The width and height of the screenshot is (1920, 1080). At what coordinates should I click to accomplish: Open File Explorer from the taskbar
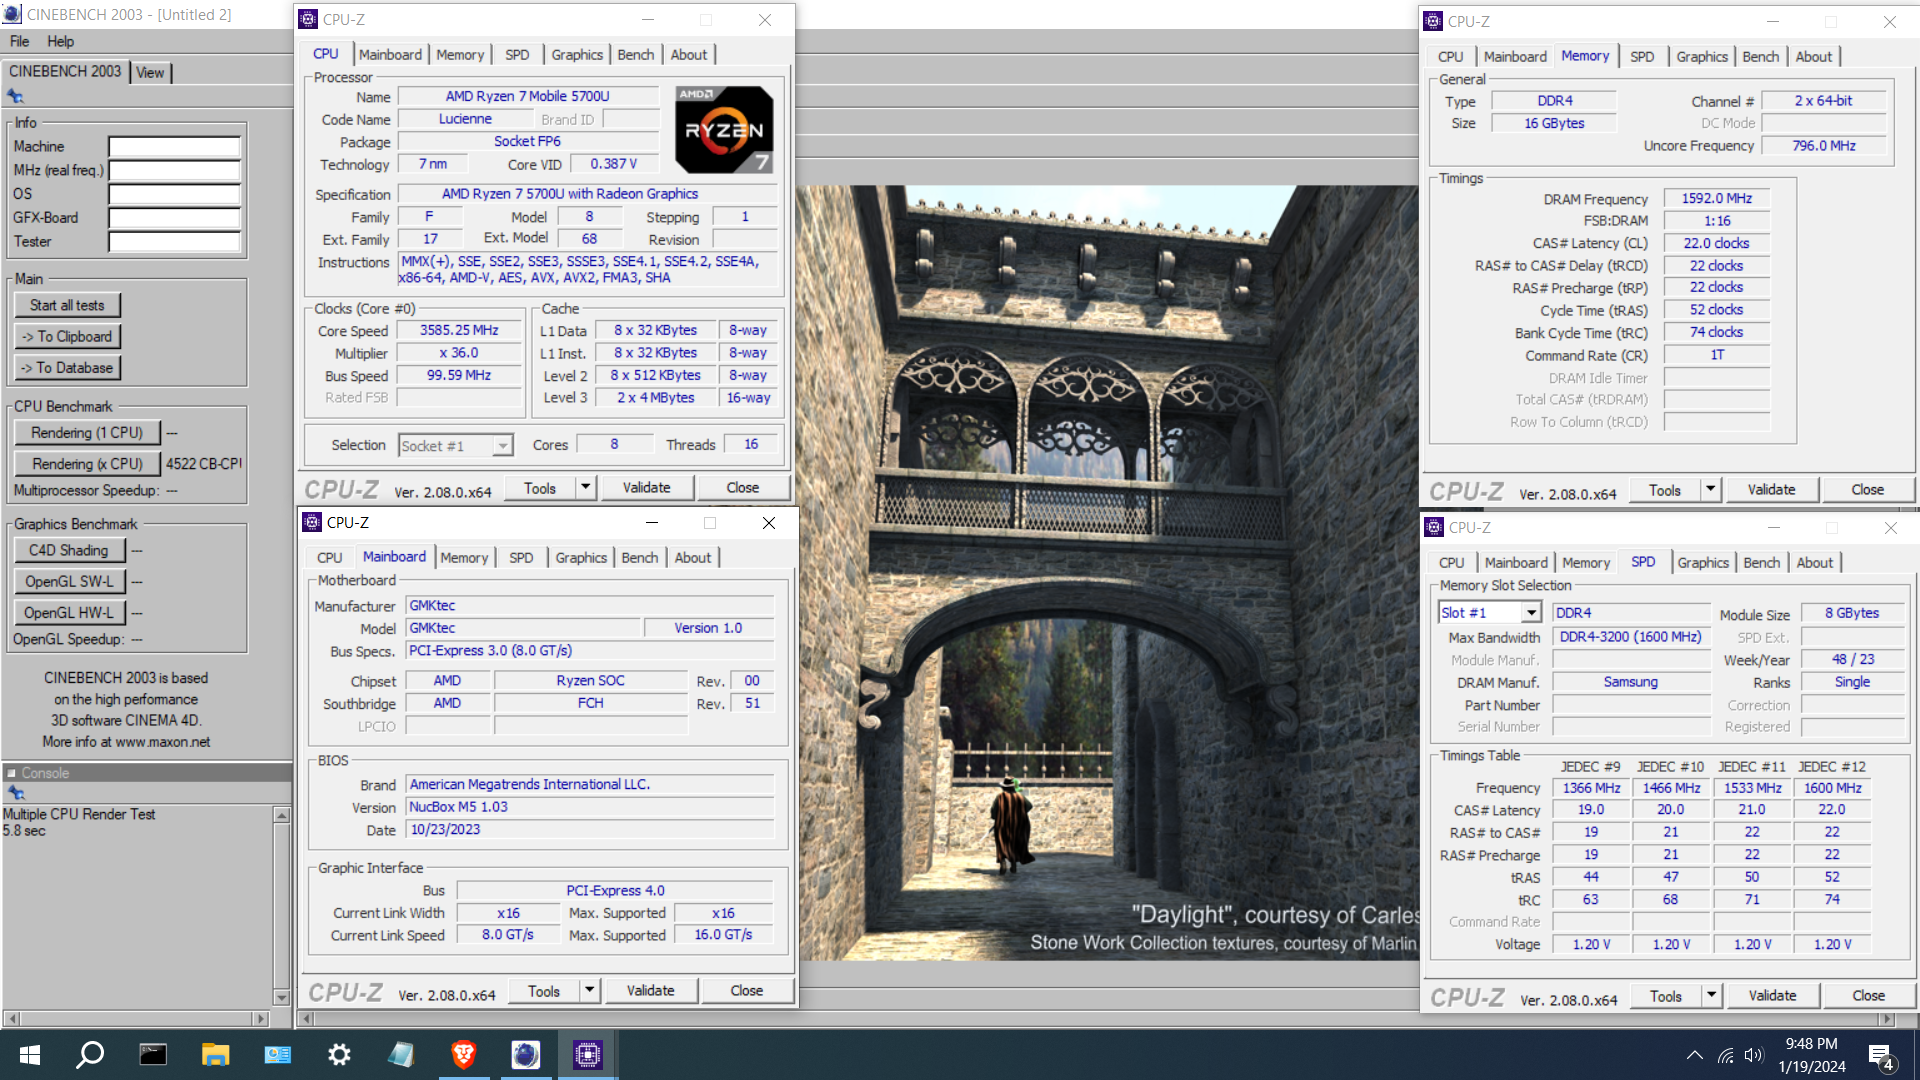tap(215, 1055)
